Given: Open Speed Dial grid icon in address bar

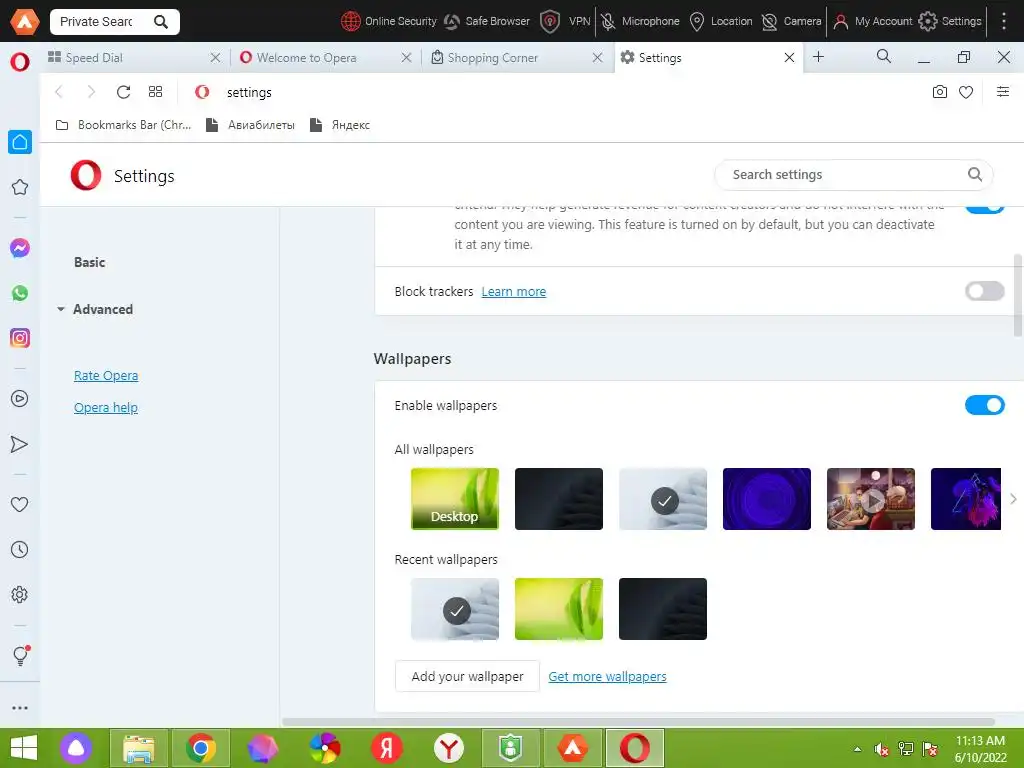Looking at the screenshot, I should tap(155, 92).
